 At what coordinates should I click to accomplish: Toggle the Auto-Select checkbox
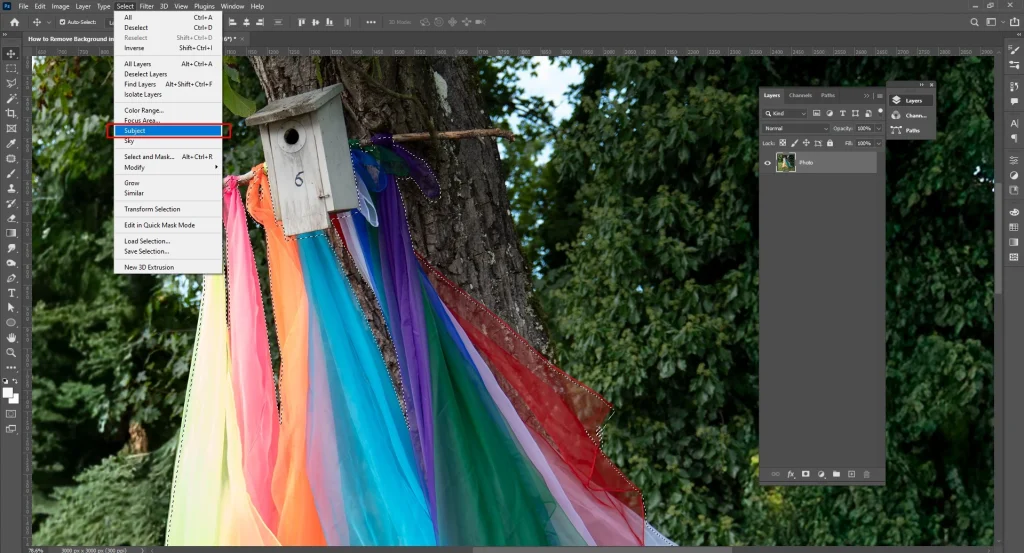62,21
